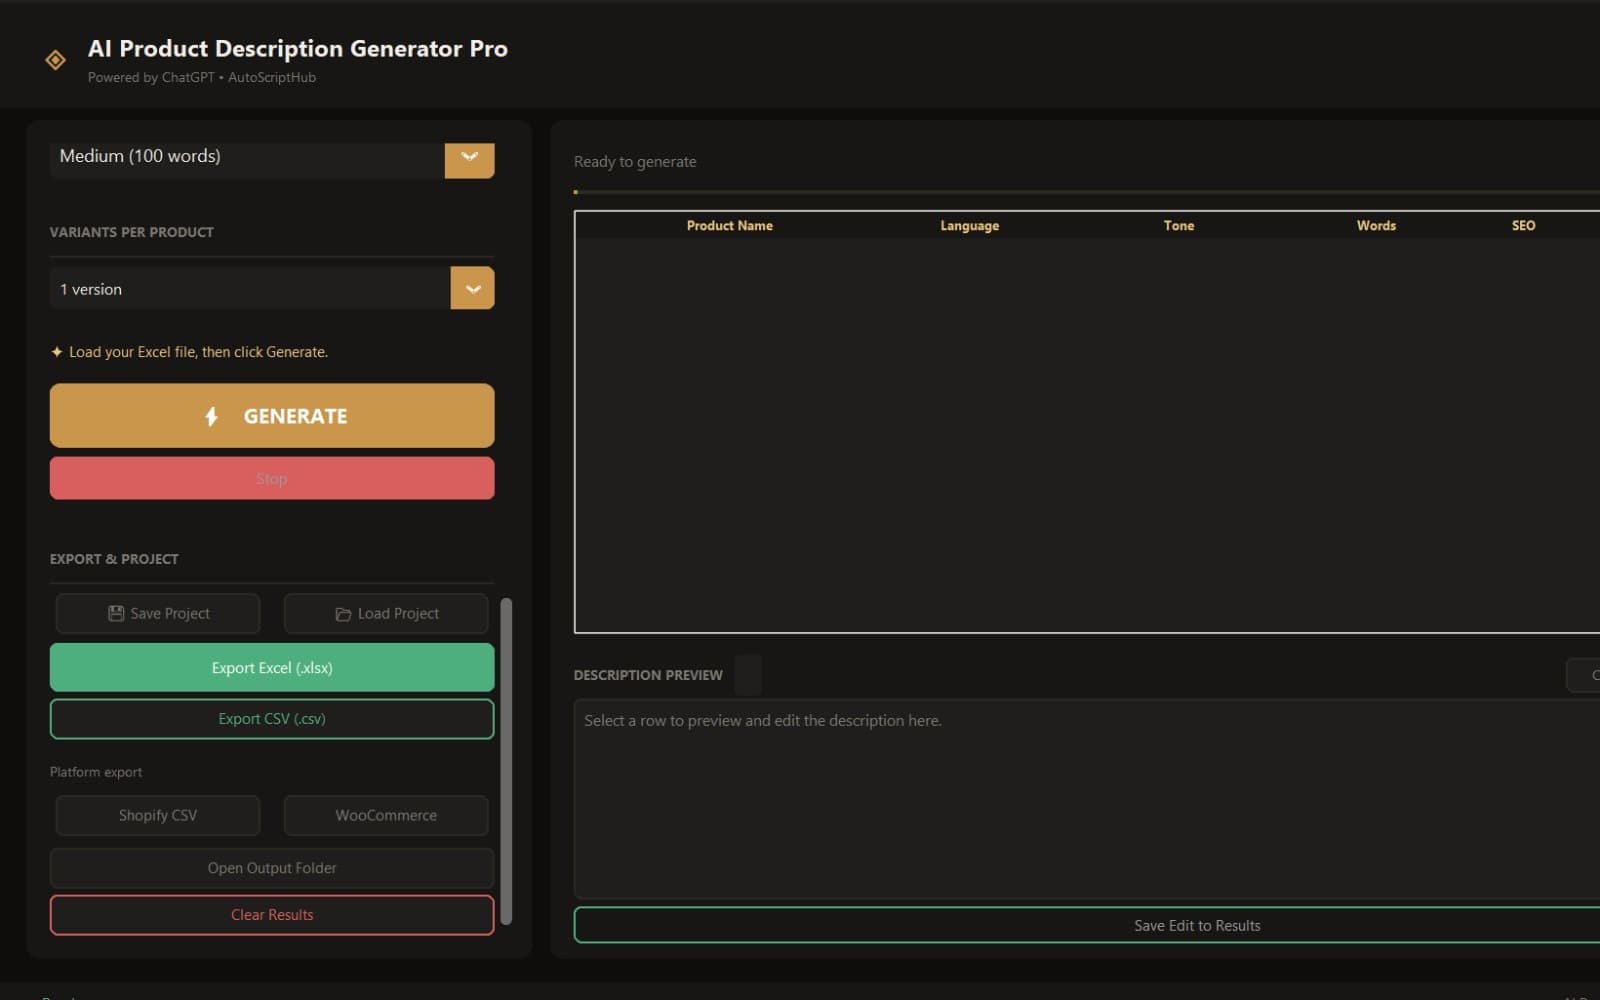Screen dimensions: 1600x1000
Task: Click the left panel vertical scrollbar
Action: point(506,761)
